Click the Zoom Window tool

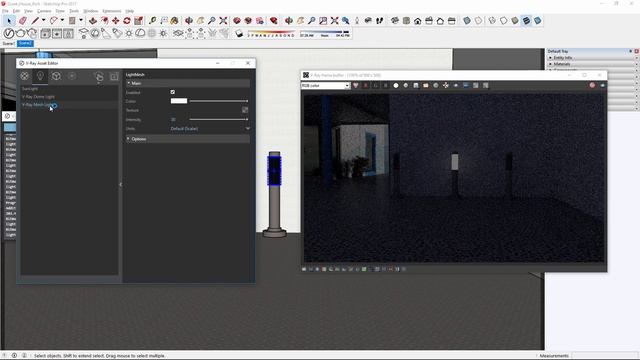(x=323, y=20)
